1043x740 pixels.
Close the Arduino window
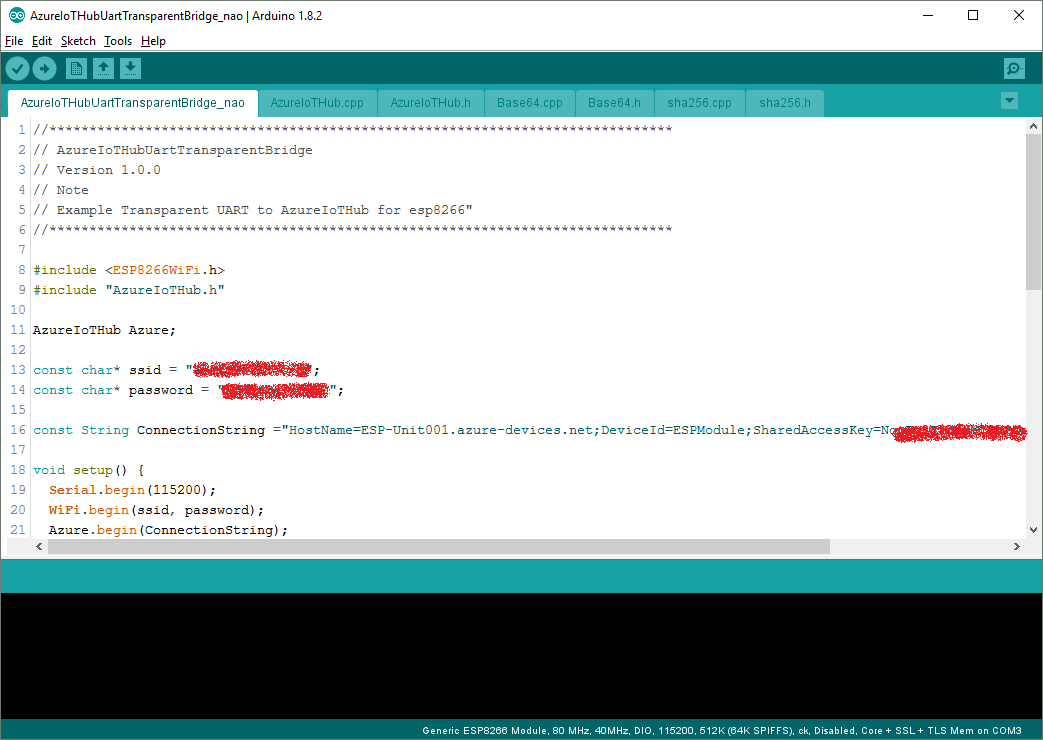[x=1018, y=15]
